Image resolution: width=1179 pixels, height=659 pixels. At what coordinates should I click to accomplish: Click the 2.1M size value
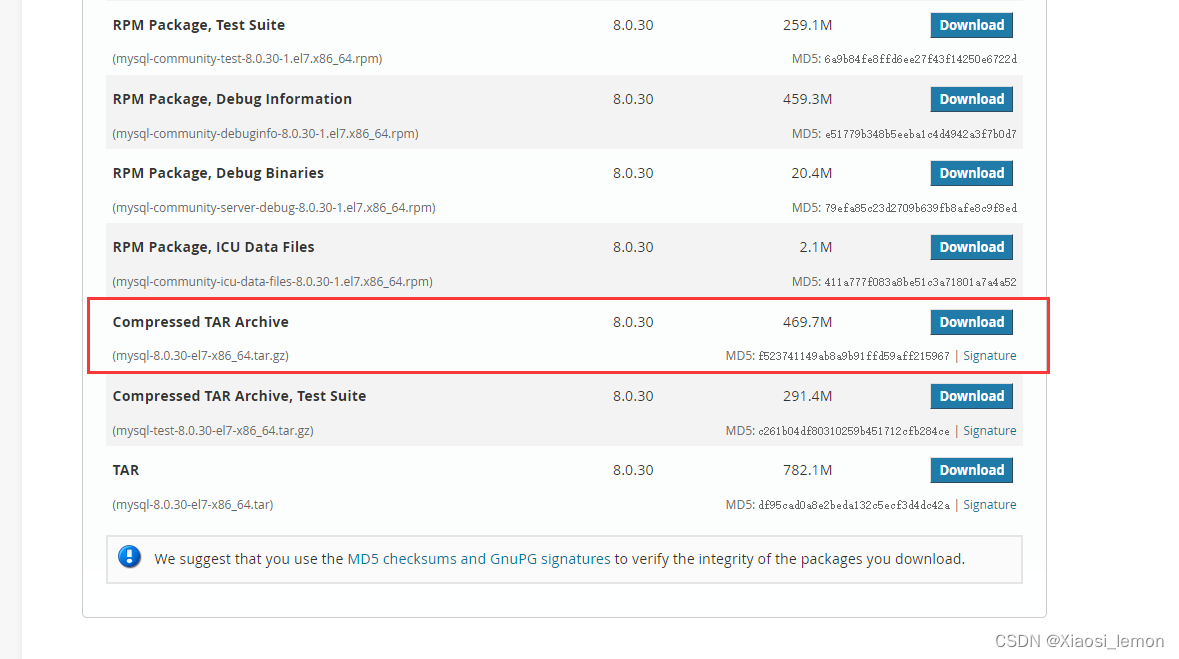816,247
